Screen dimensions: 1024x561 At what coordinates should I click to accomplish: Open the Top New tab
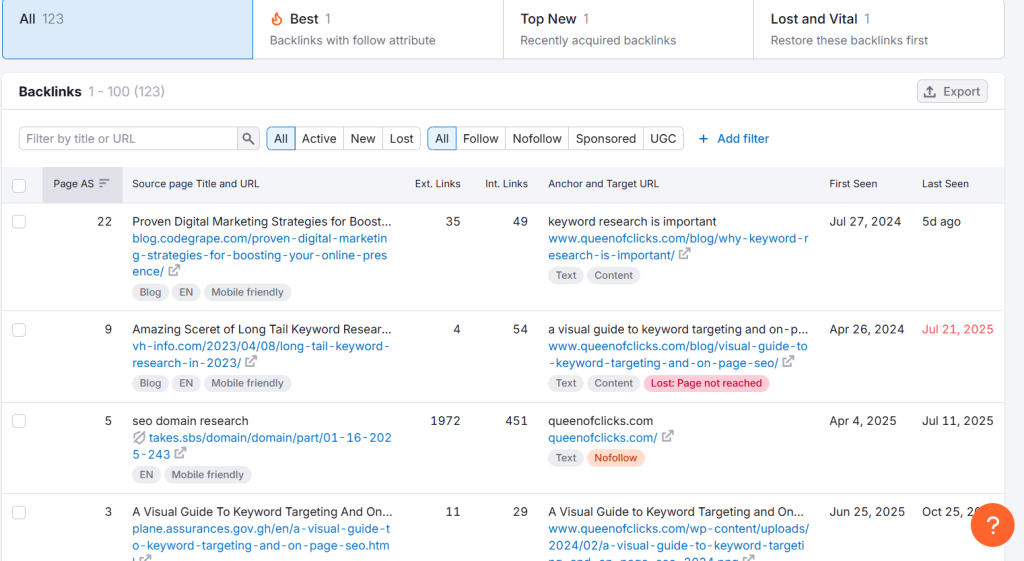pos(628,29)
